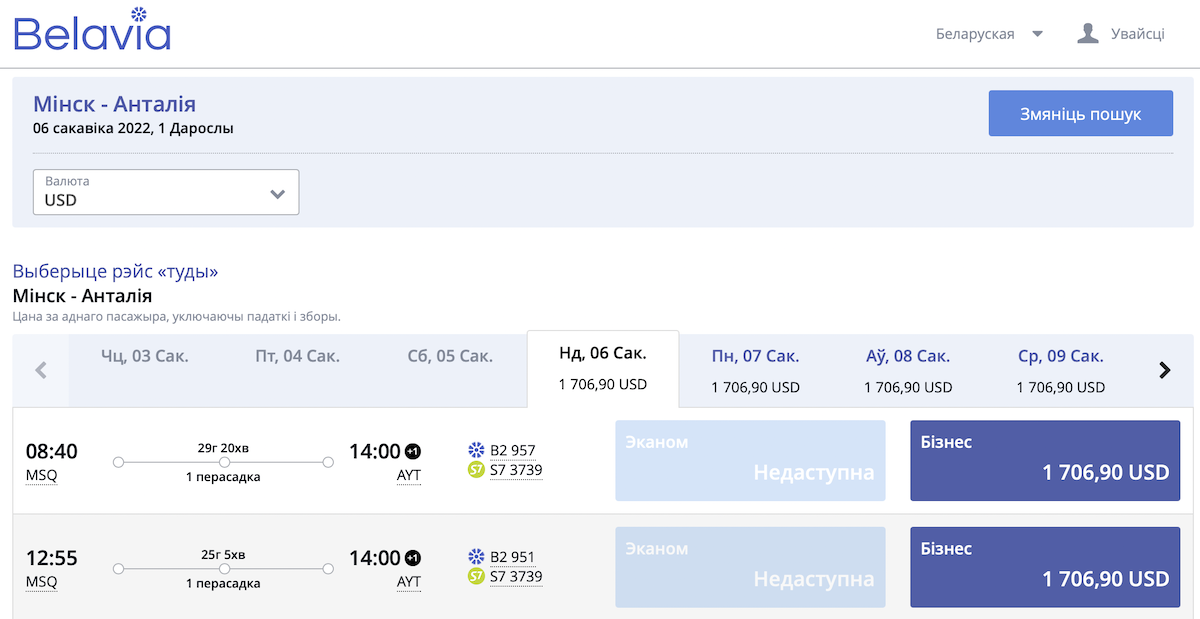Click the MSQ airport code under 08:40
Viewport: 1200px width, 619px height.
click(x=41, y=476)
